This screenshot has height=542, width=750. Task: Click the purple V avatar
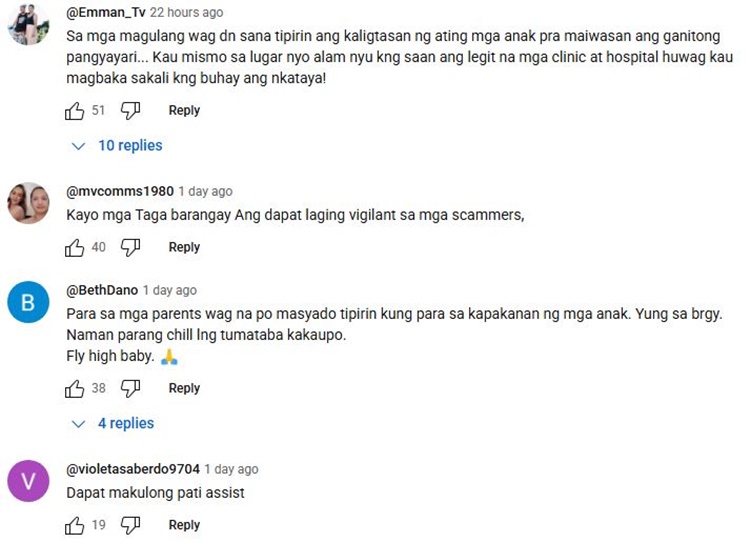28,481
